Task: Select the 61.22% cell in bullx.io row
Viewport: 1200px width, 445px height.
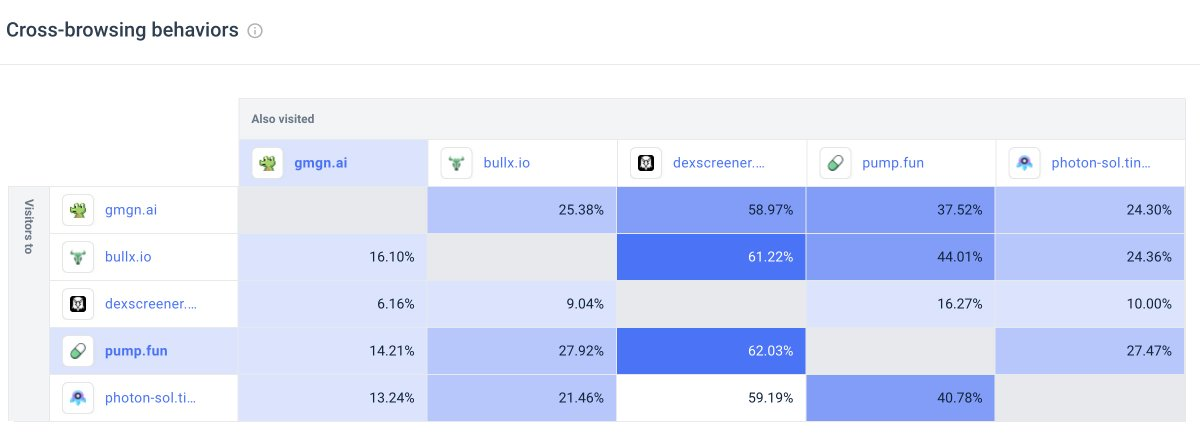Action: tap(712, 257)
